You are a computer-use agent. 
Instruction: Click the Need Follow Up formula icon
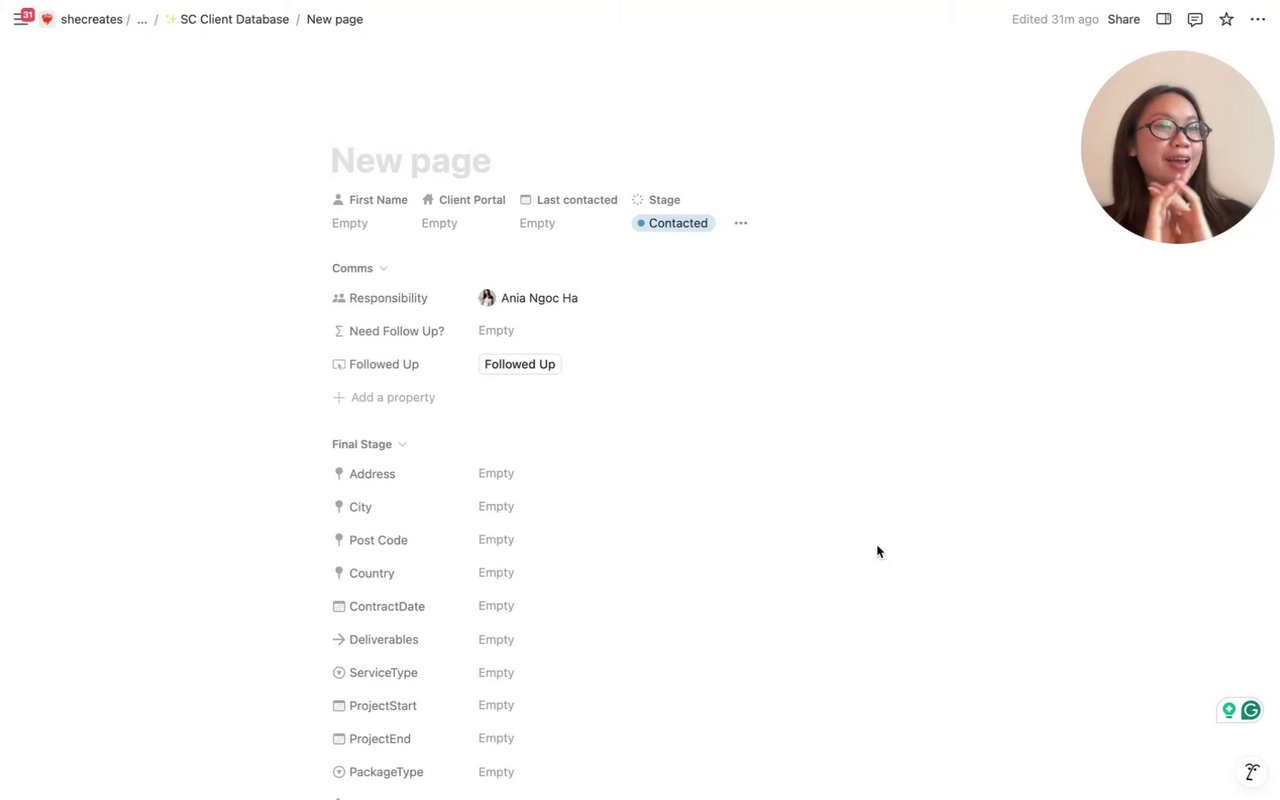click(x=339, y=331)
